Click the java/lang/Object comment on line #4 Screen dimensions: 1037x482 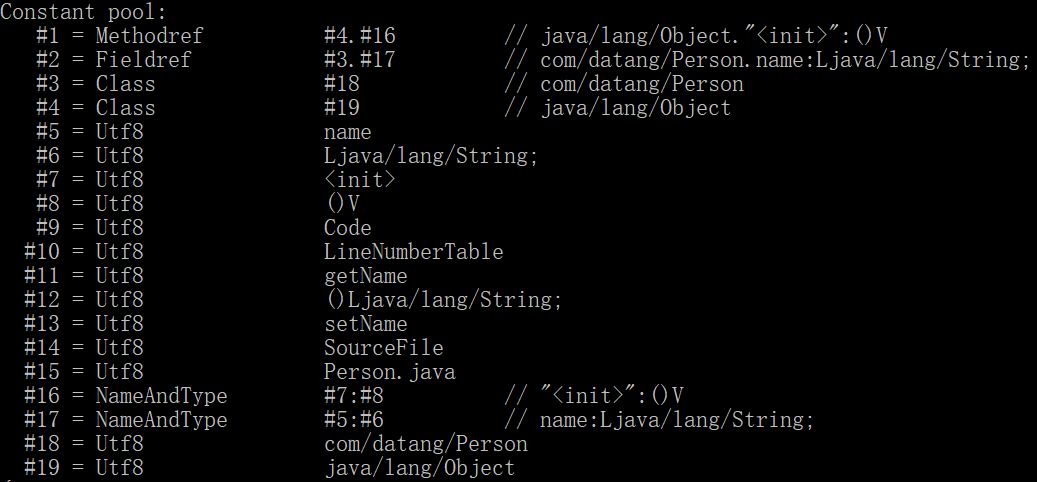pos(636,108)
